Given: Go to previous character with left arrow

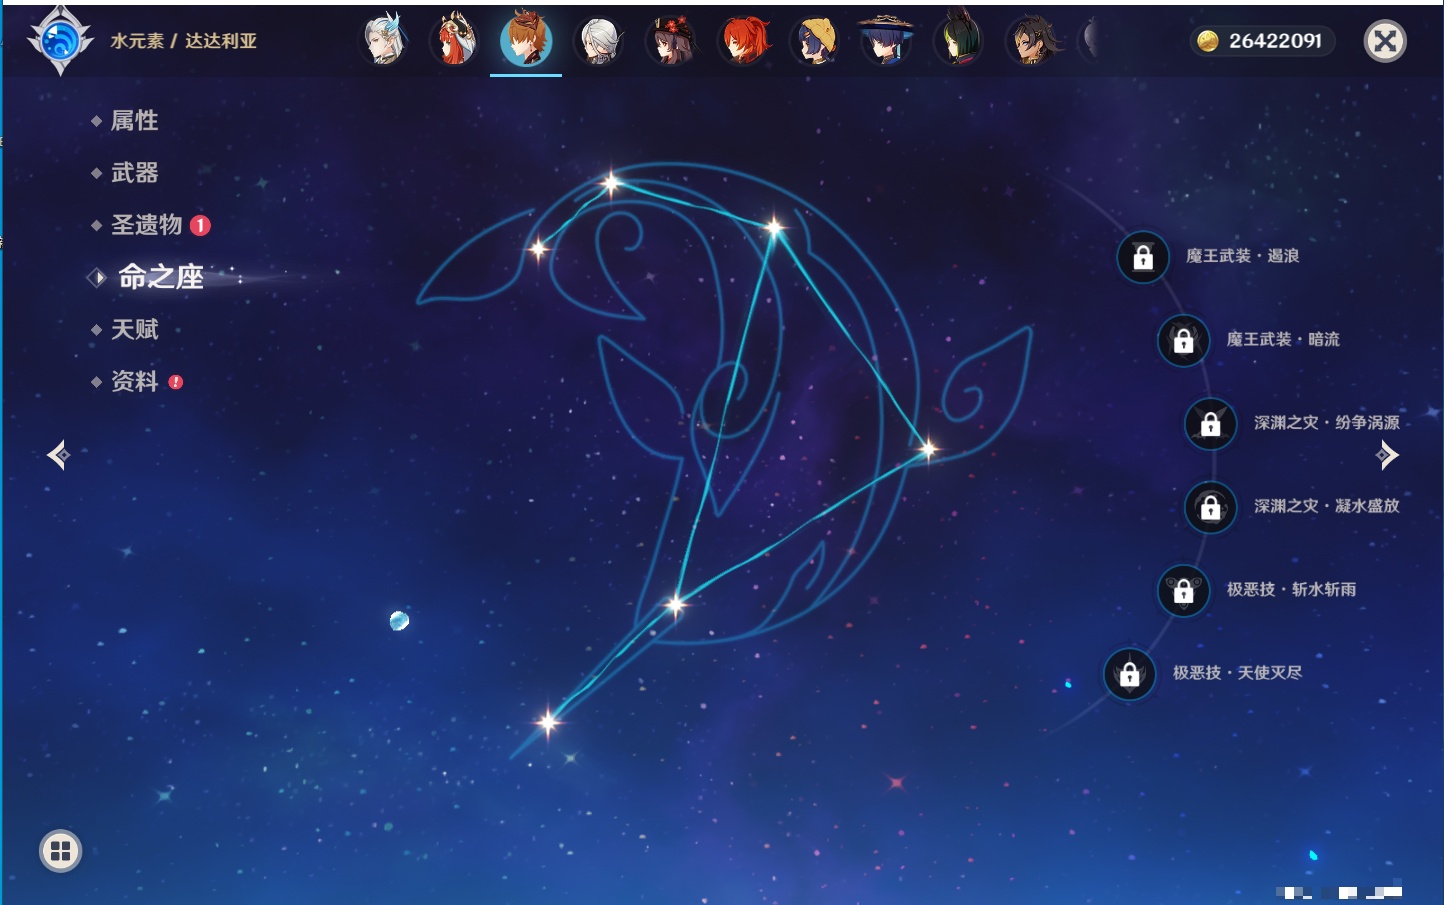Looking at the screenshot, I should pyautogui.click(x=58, y=455).
